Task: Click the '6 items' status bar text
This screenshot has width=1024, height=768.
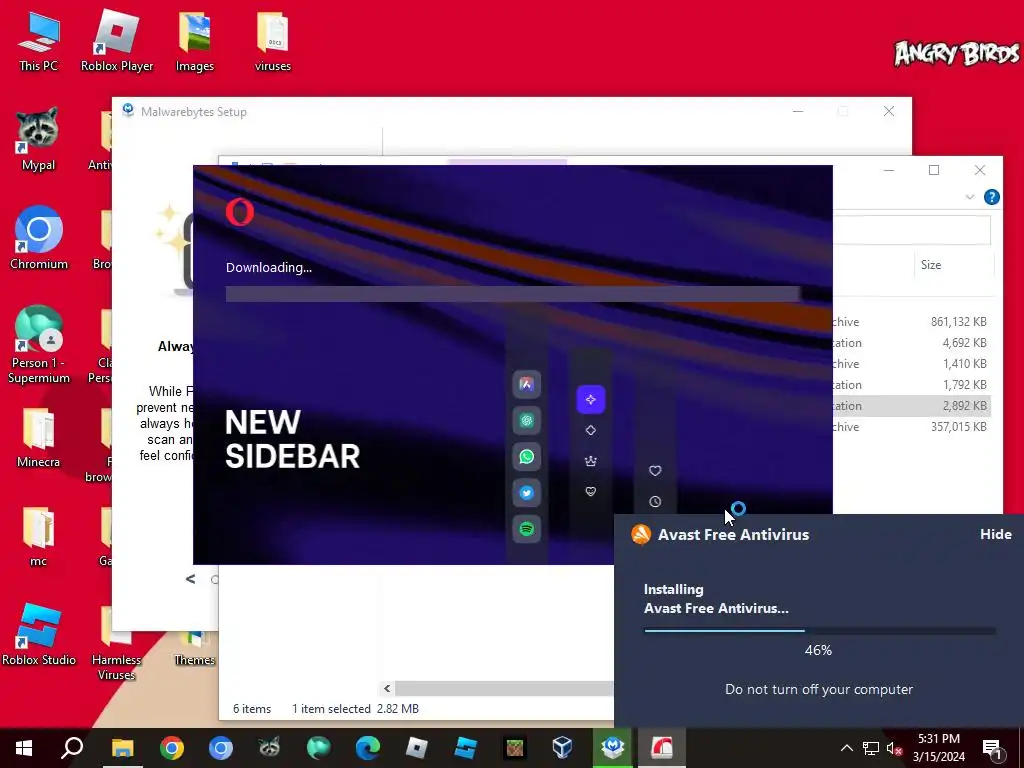Action: click(x=252, y=709)
